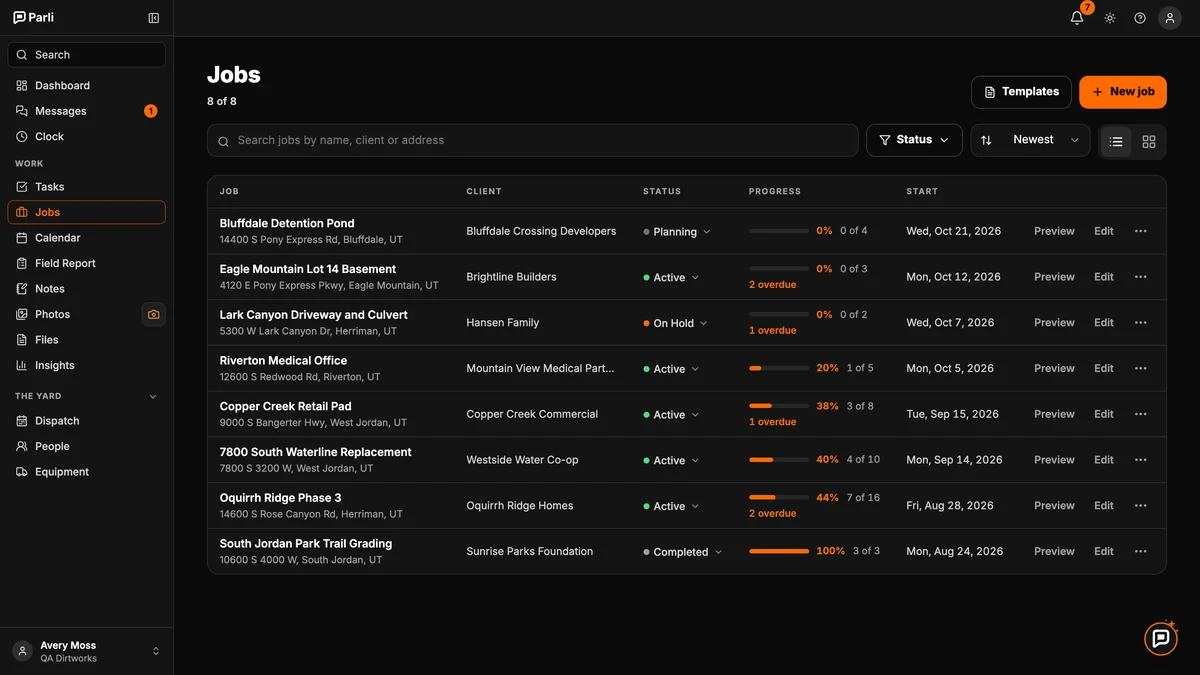Open more options for Eagle Mountain Lot 14 Basement
The image size is (1200, 675).
(1140, 277)
